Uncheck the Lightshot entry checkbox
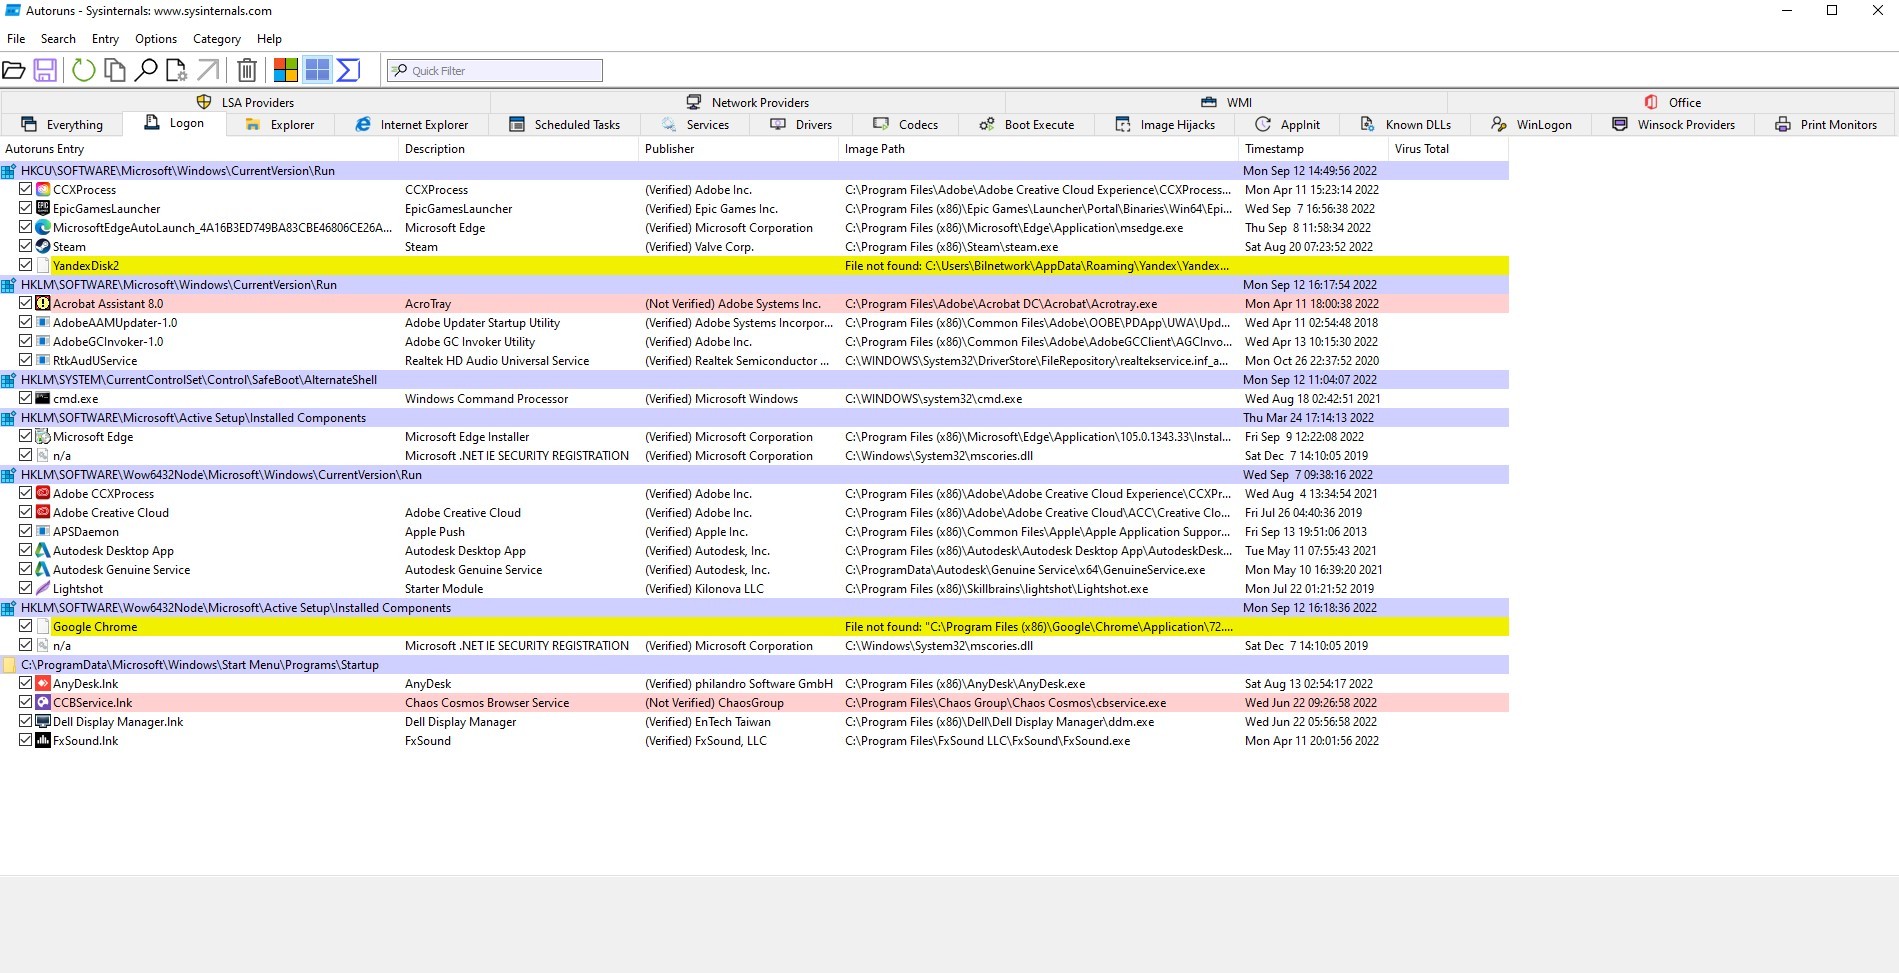 pos(26,588)
